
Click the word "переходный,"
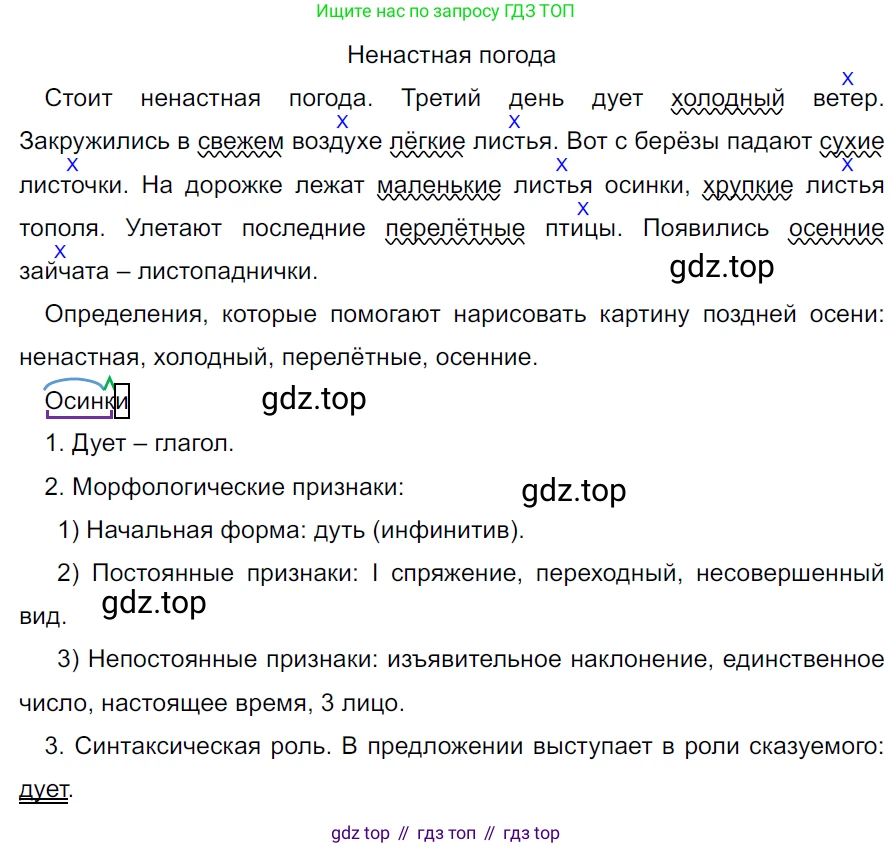(609, 573)
